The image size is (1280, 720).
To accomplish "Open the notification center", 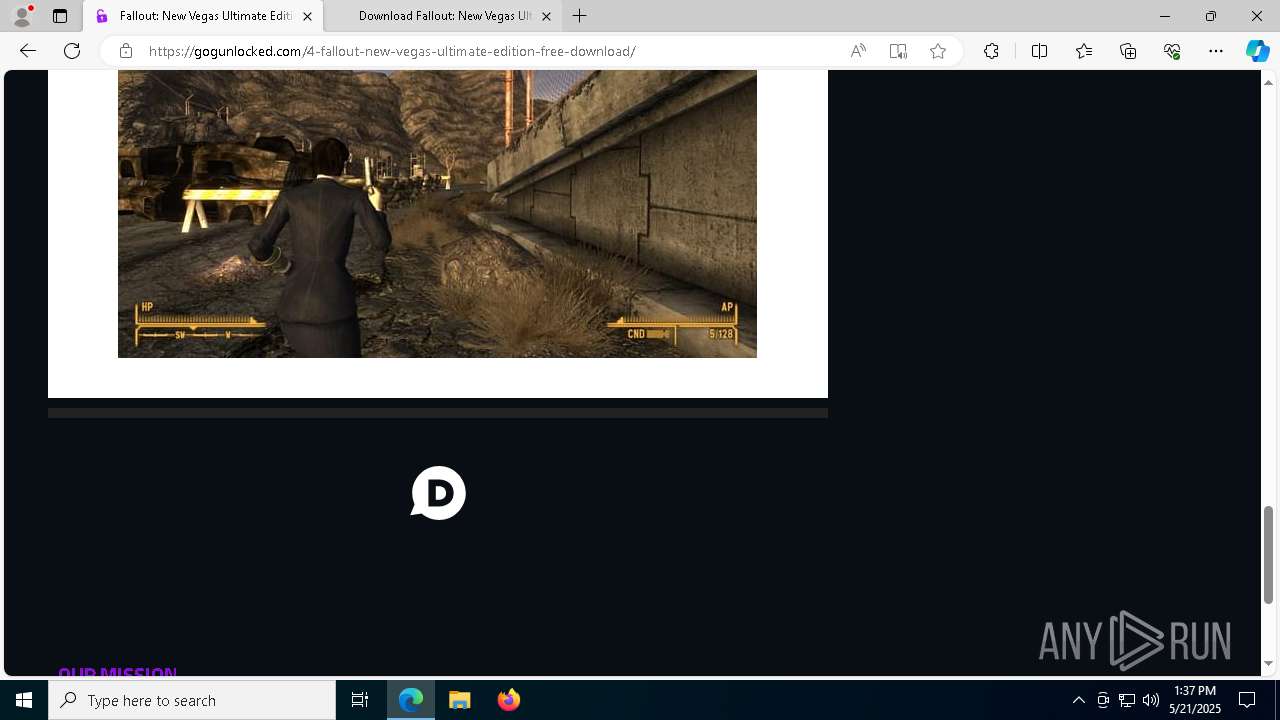I will (1247, 700).
